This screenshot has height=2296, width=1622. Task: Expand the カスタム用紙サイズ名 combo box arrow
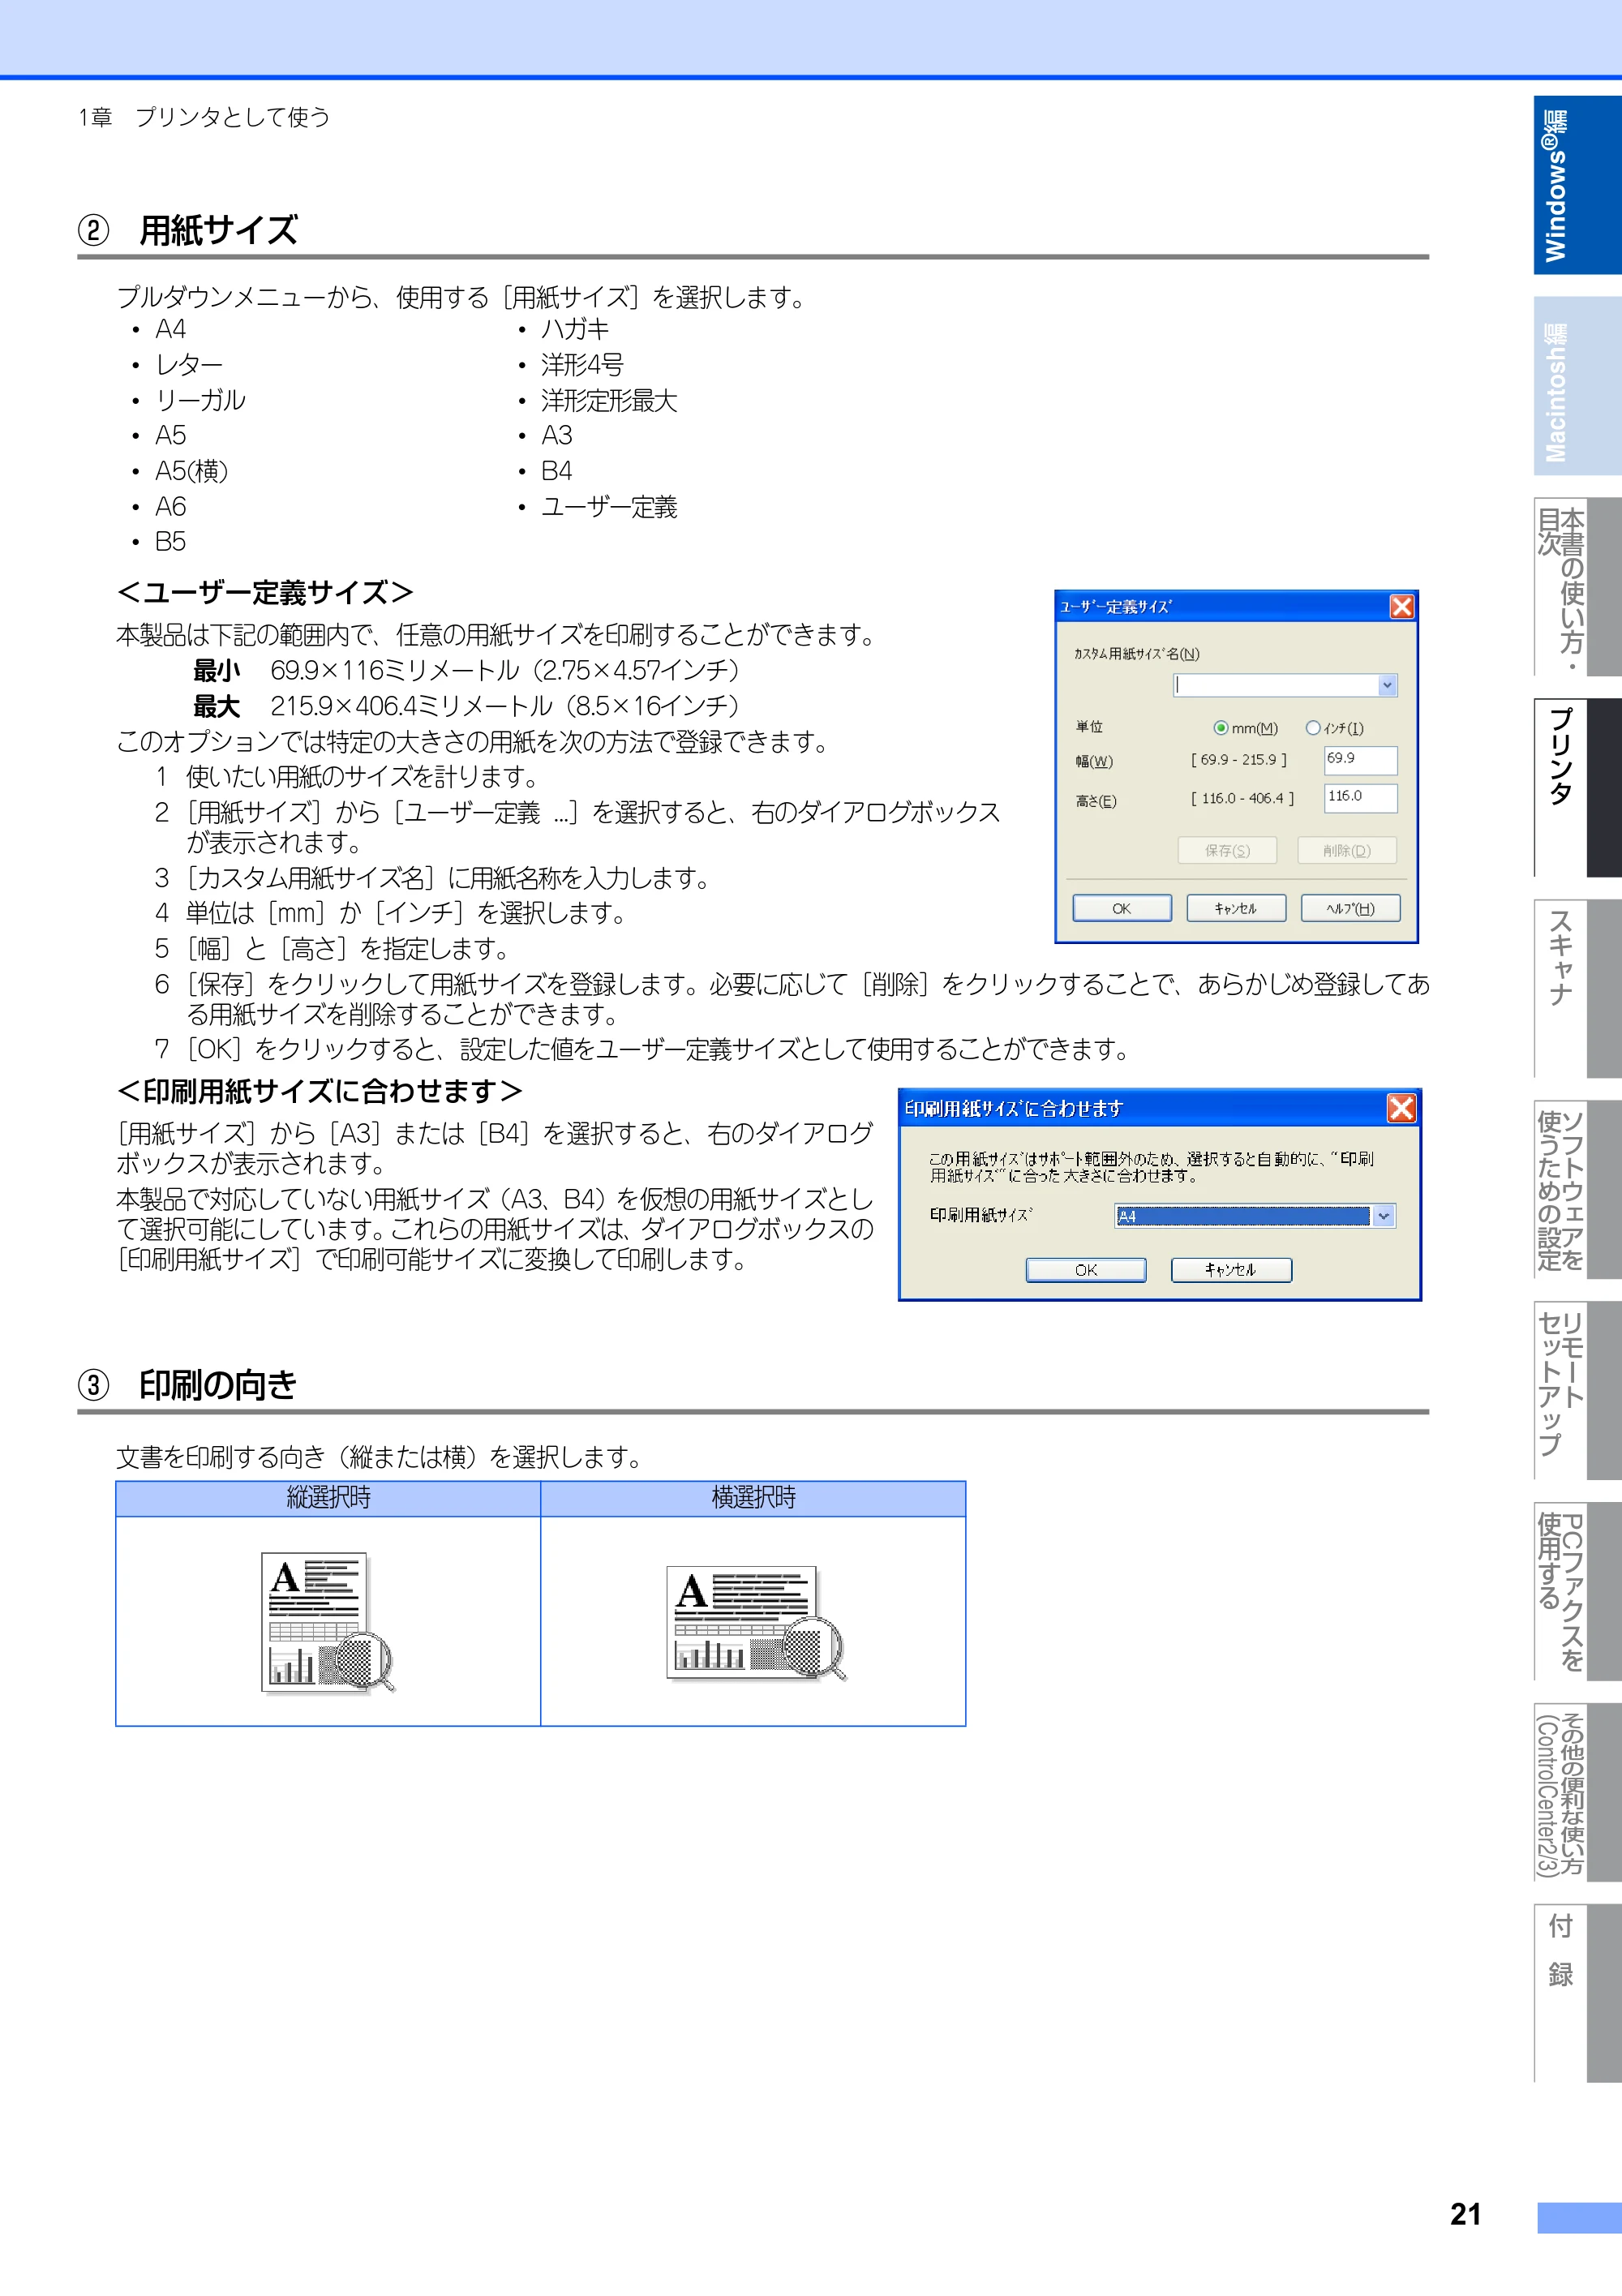tap(1387, 685)
